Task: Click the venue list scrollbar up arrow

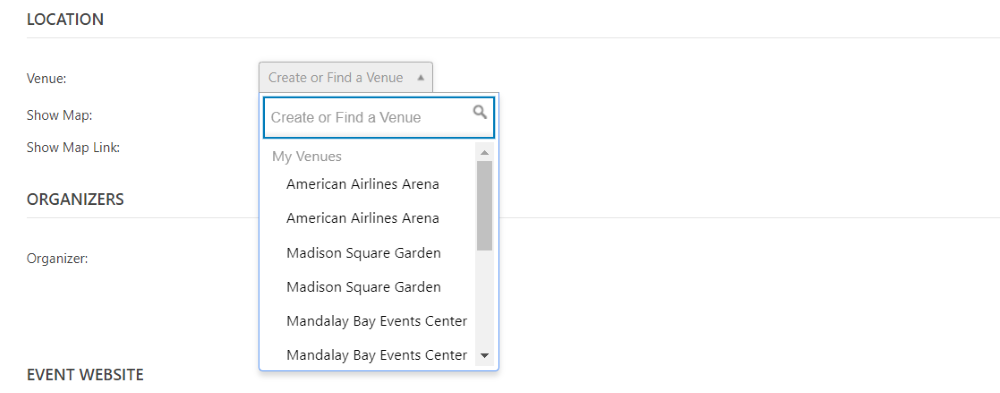Action: click(x=484, y=152)
